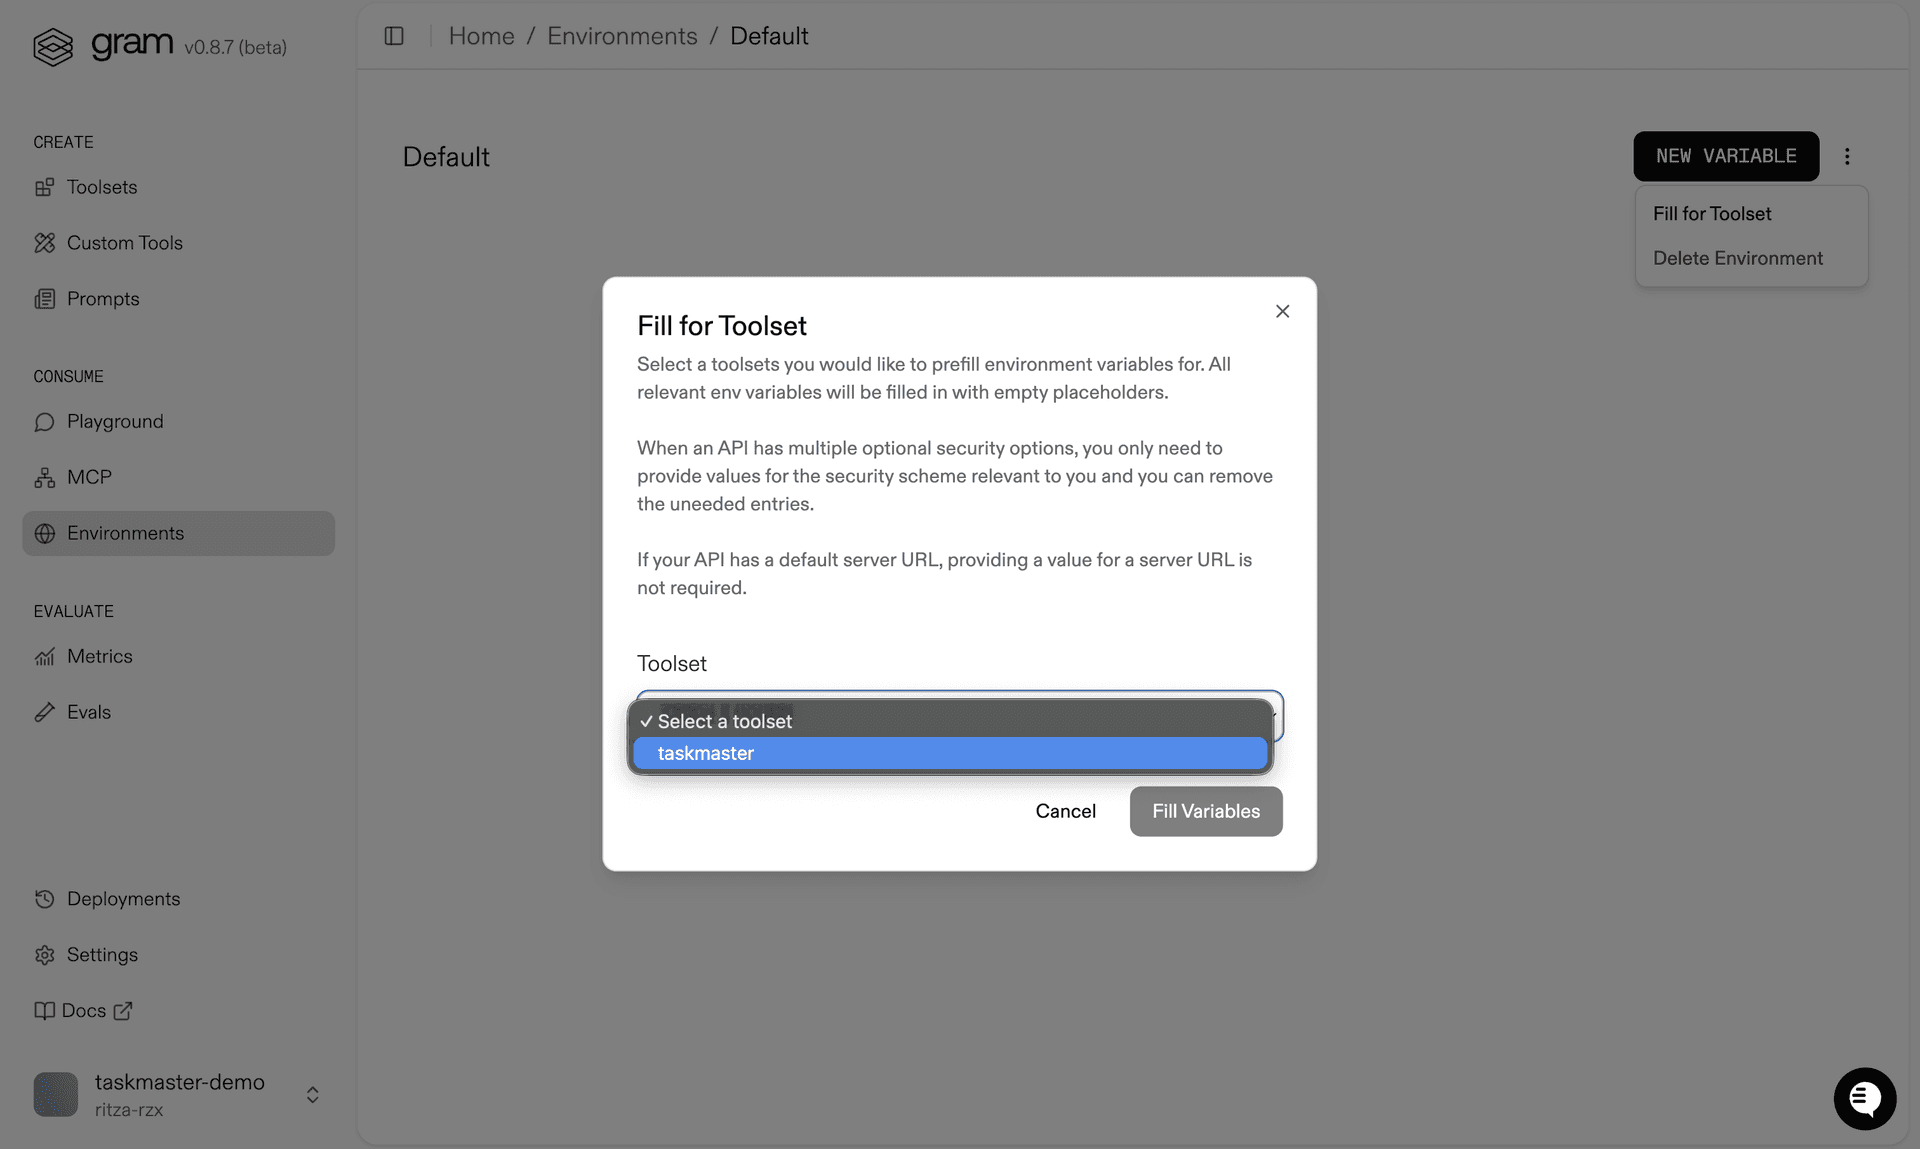Select the MCP sidebar icon
1920x1149 pixels.
pyautogui.click(x=45, y=477)
